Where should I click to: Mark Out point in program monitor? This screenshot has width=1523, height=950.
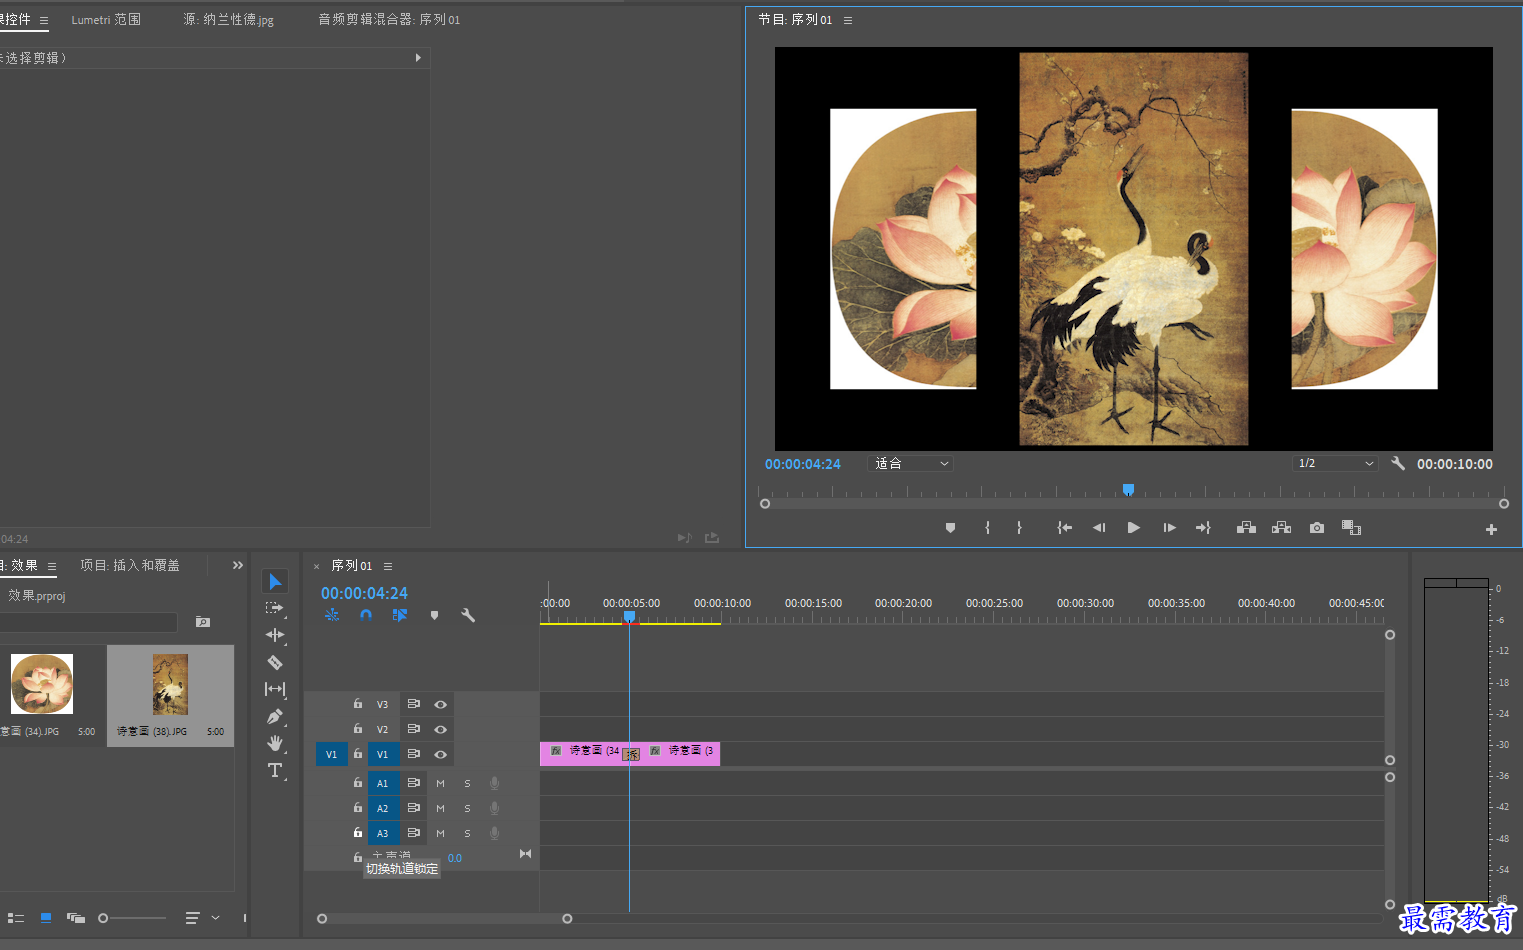coord(1019,527)
